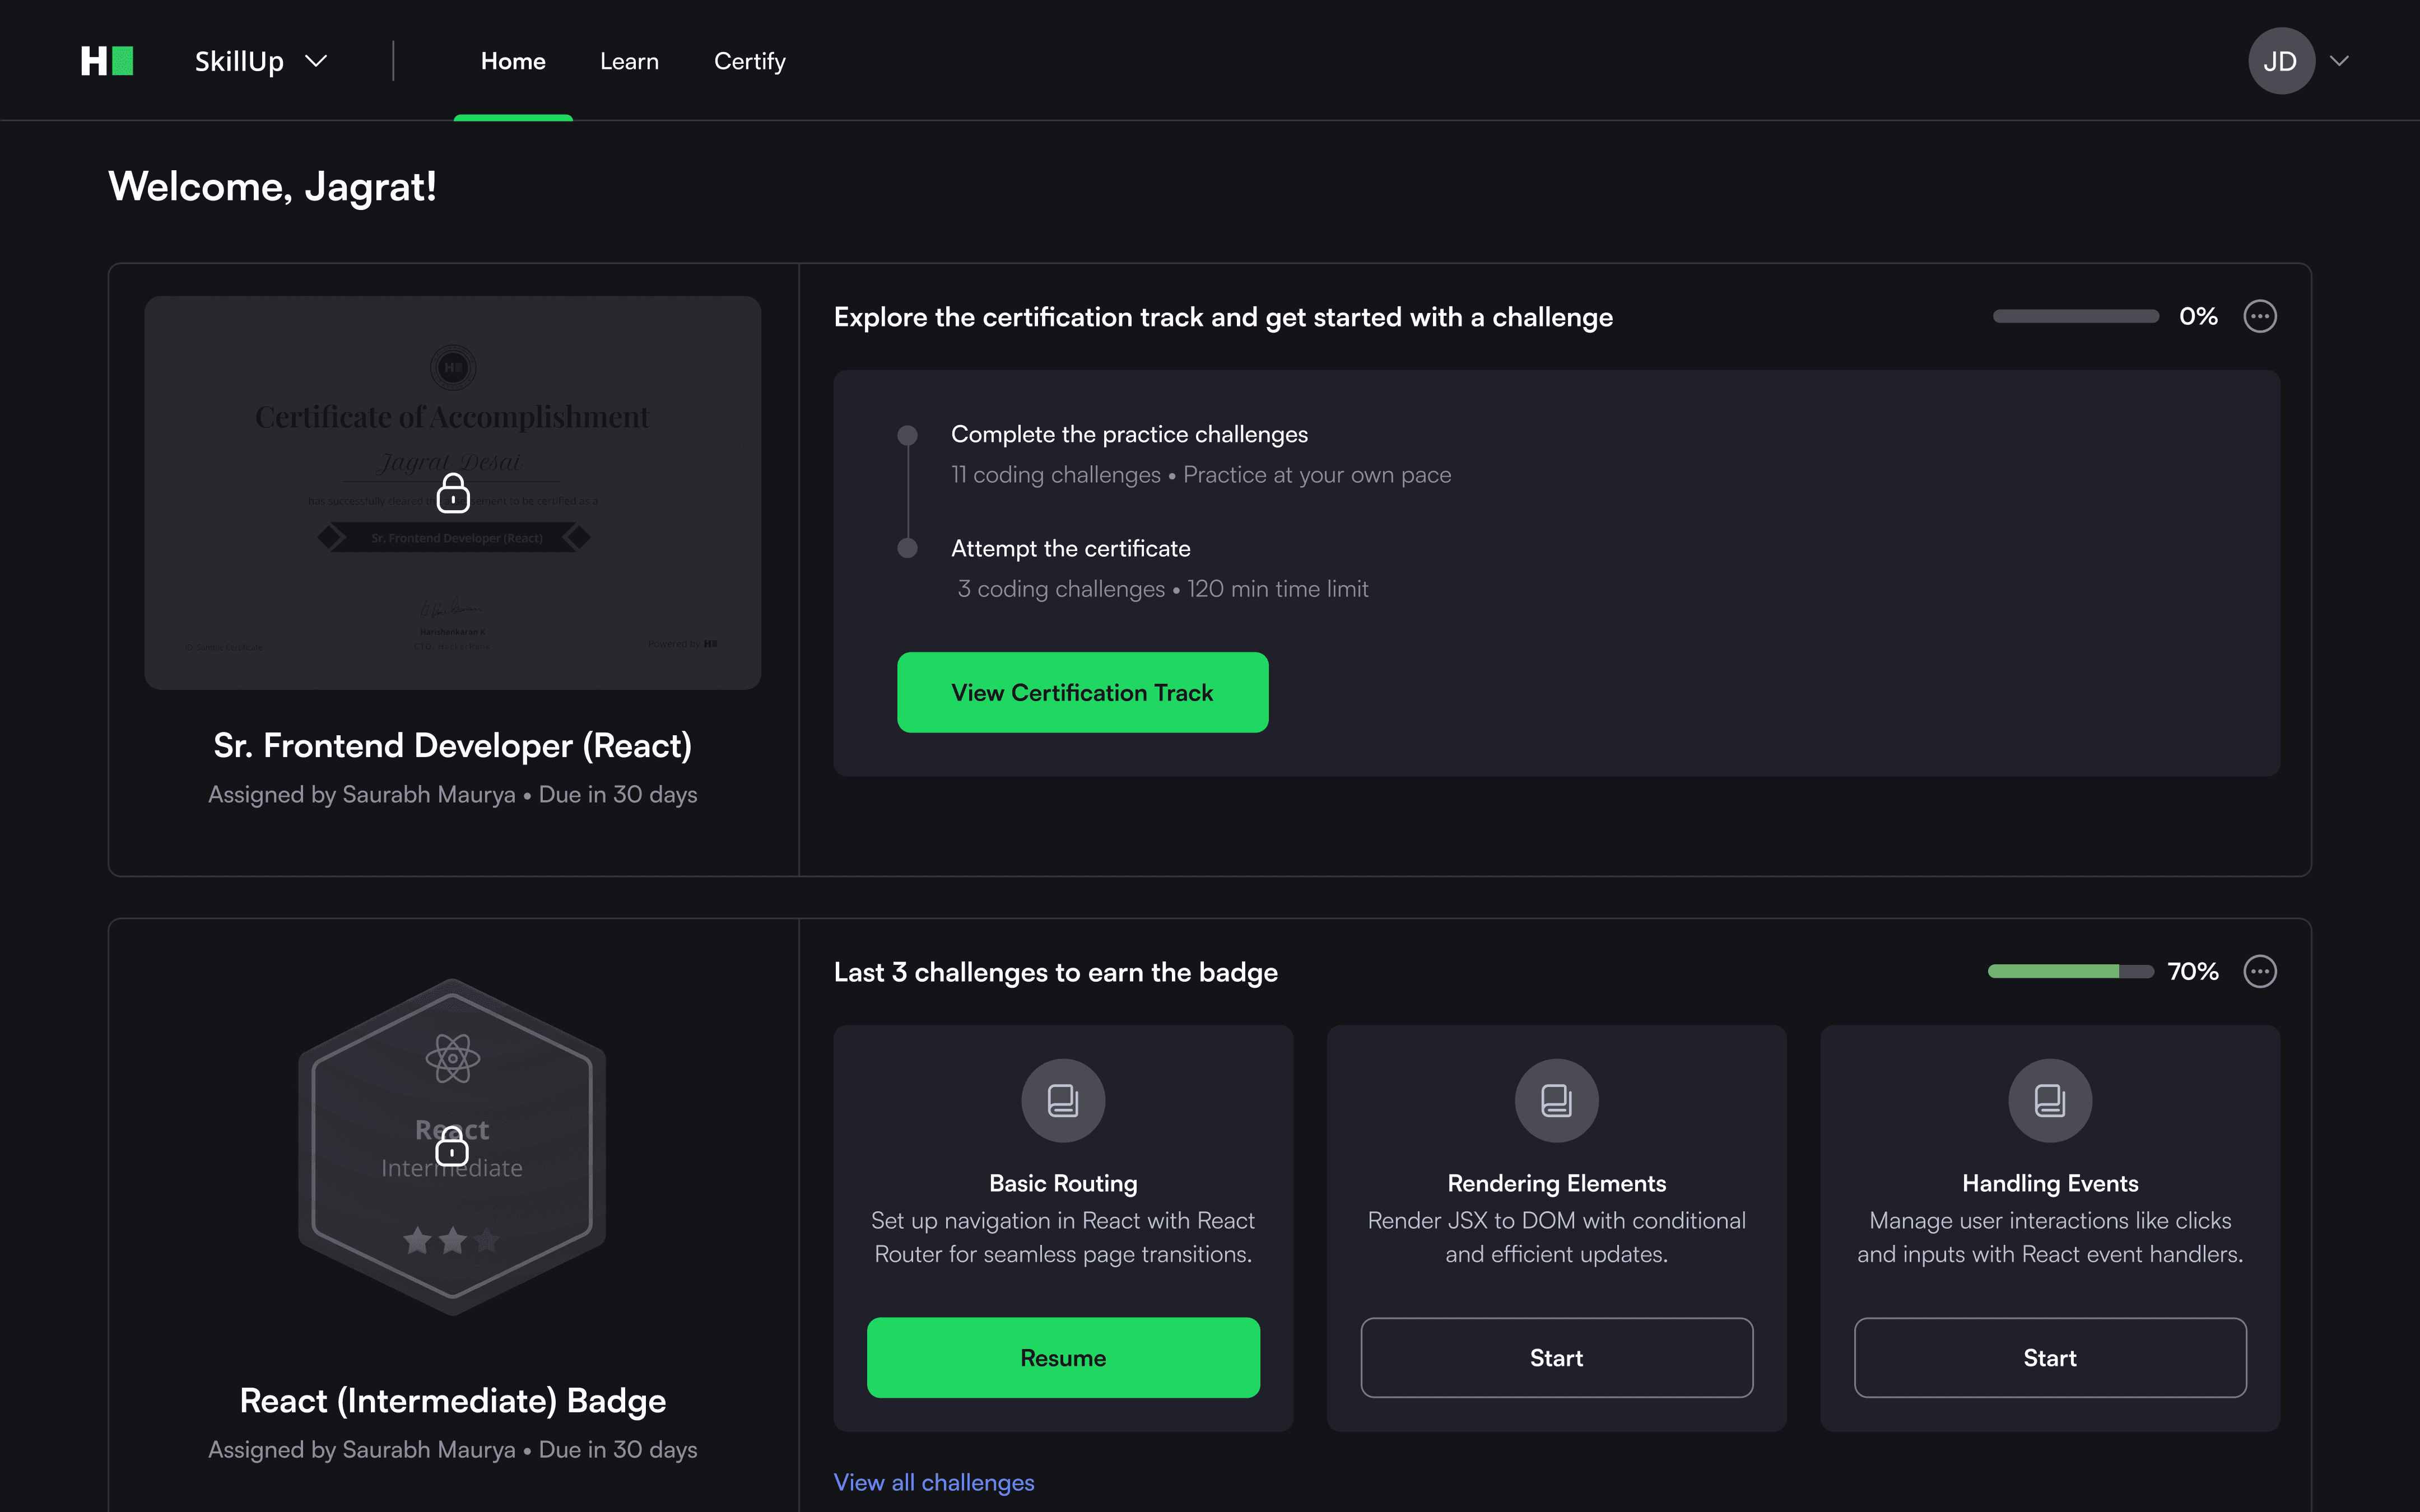
Task: Select the Complete the practice challenges step
Action: 1129,435
